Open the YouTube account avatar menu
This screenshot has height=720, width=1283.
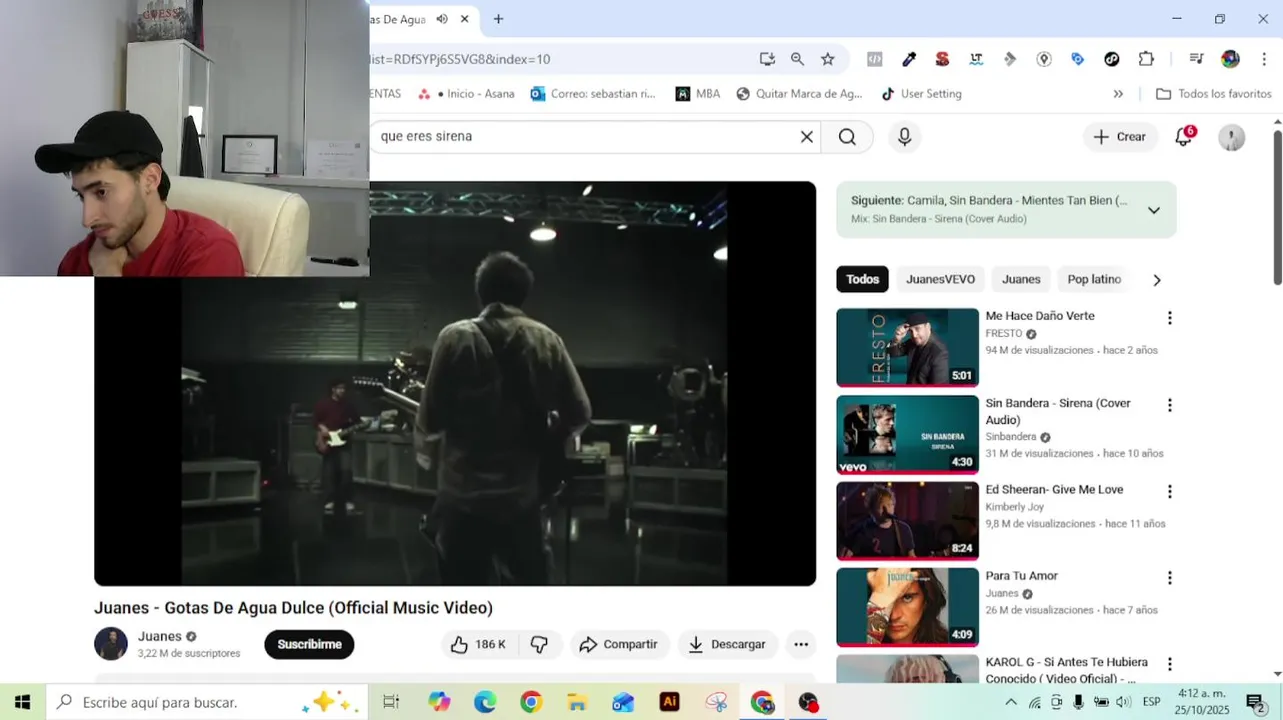pyautogui.click(x=1231, y=137)
